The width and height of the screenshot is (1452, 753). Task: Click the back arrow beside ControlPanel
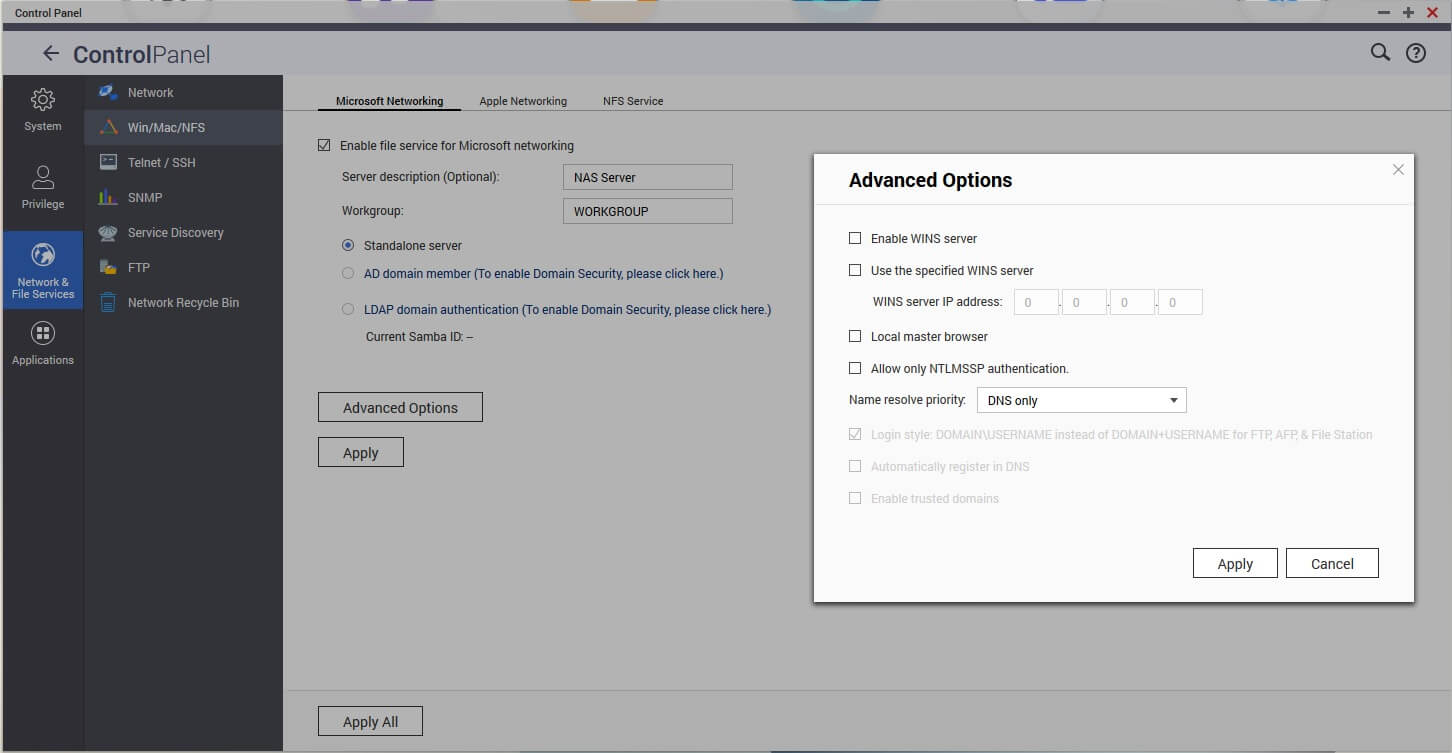[x=50, y=54]
